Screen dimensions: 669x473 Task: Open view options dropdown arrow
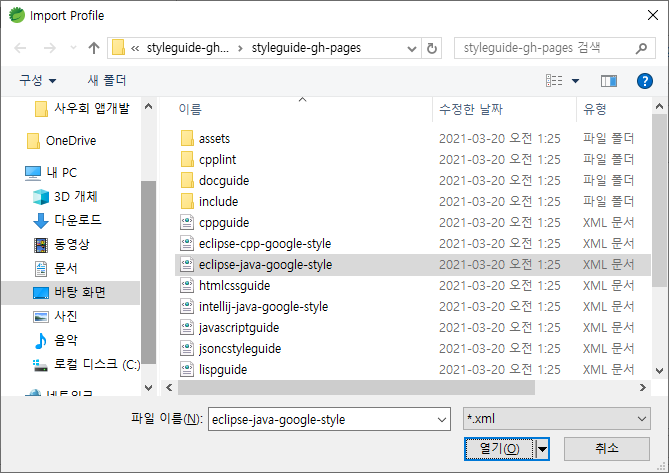point(575,81)
